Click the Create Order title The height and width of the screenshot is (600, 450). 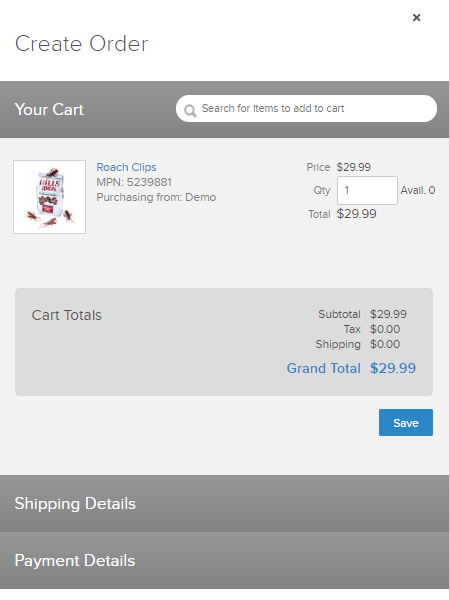tap(81, 44)
